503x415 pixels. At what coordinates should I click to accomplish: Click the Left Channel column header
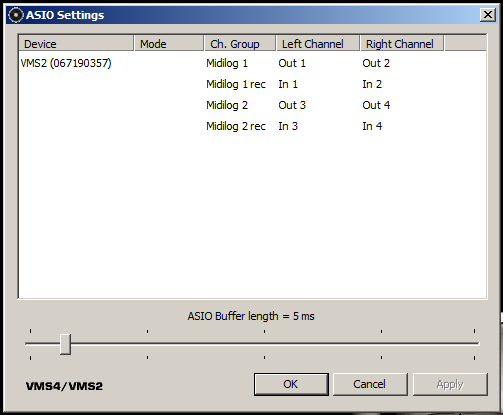click(x=318, y=44)
